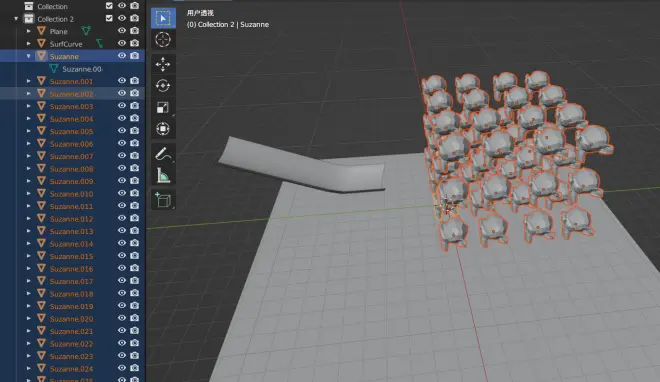Disable render for Suzanne.010 camera icon
This screenshot has width=660, height=382.
click(135, 193)
